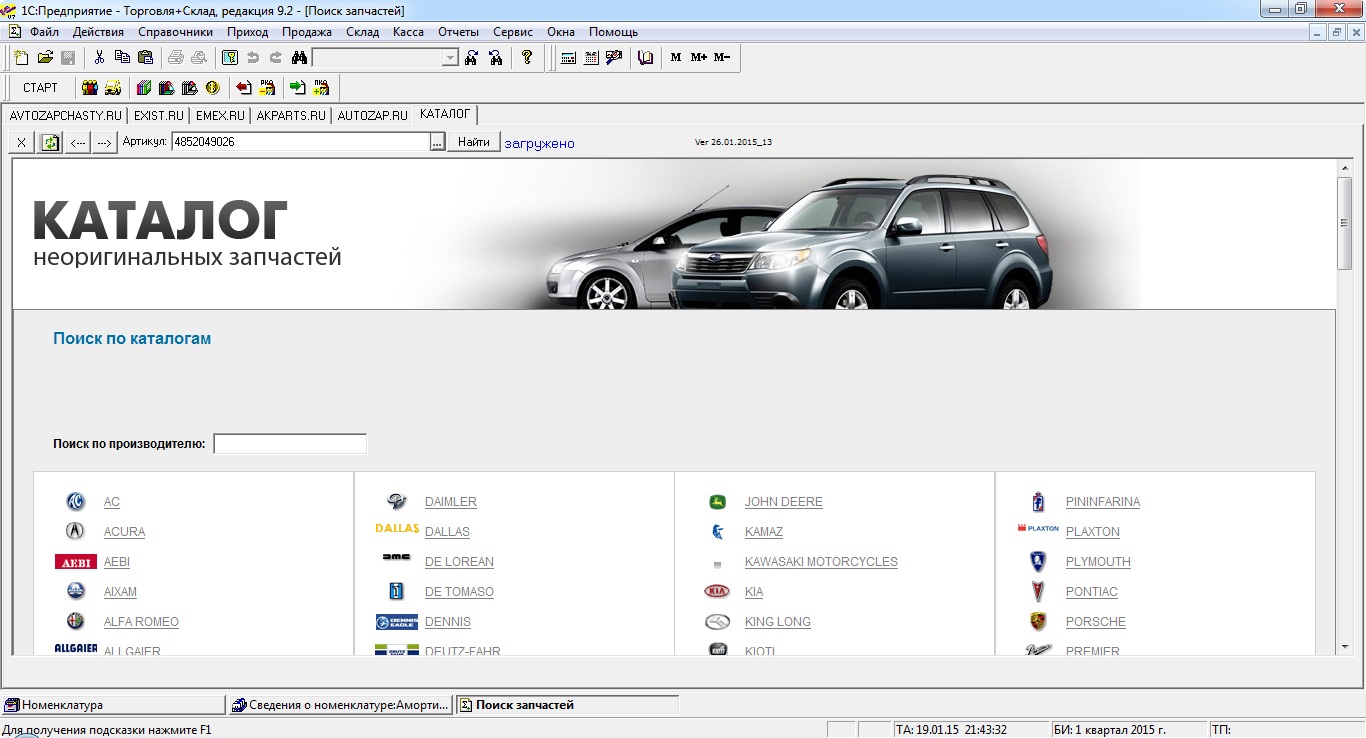Click the ellipsis button next to Артикул field
Viewport: 1366px width, 738px height.
click(436, 143)
